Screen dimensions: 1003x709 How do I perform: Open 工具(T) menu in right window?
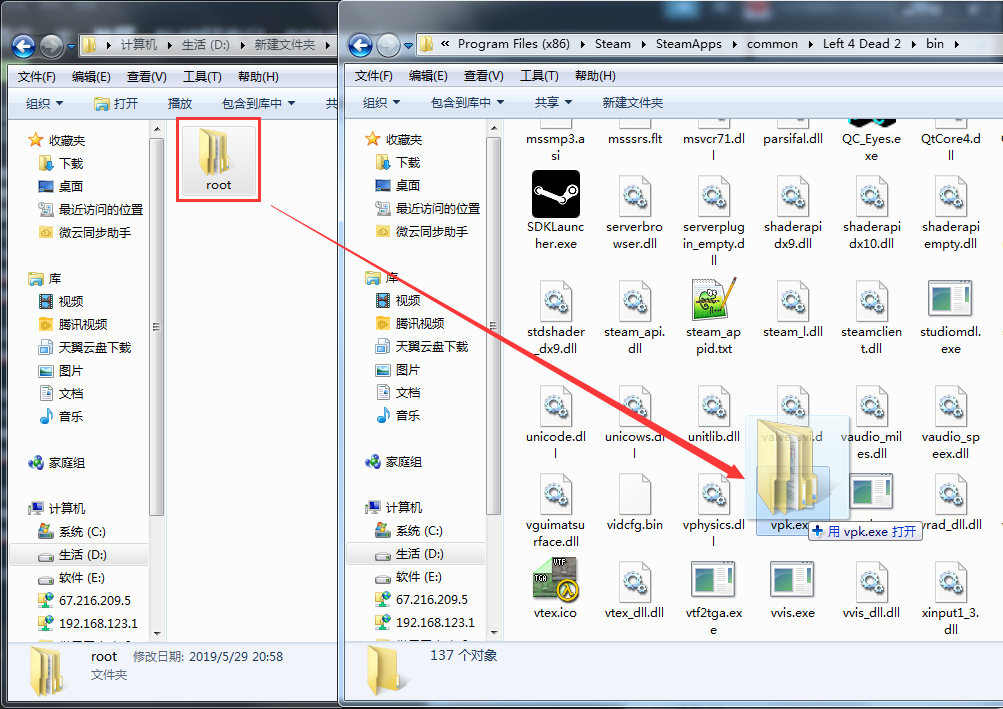[x=539, y=76]
